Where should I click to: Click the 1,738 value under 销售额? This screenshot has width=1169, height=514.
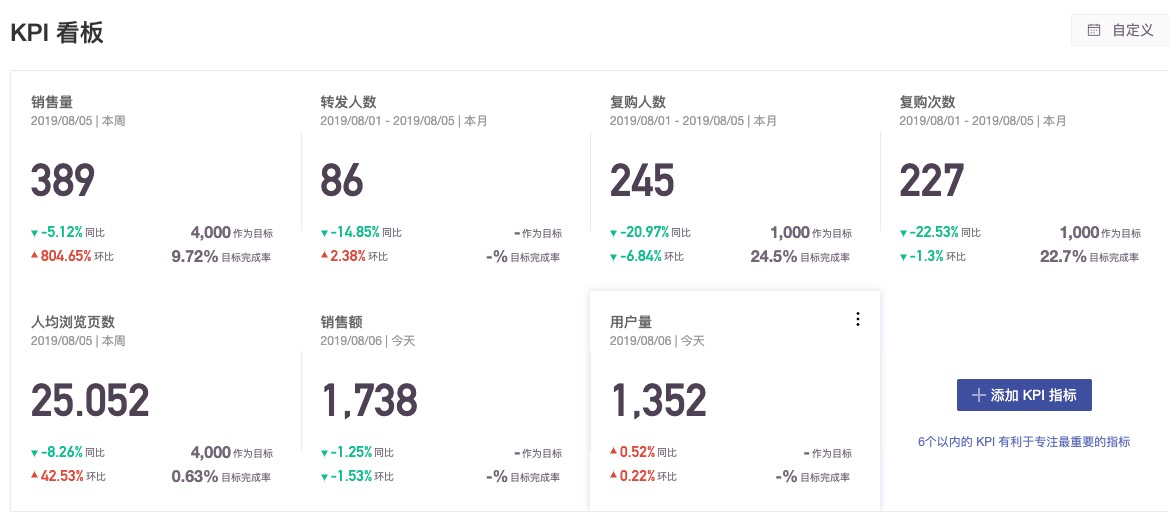pyautogui.click(x=369, y=400)
